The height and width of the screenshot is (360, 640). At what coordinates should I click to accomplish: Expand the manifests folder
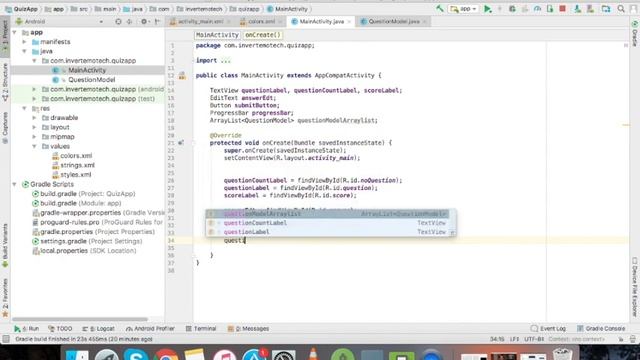pos(24,42)
